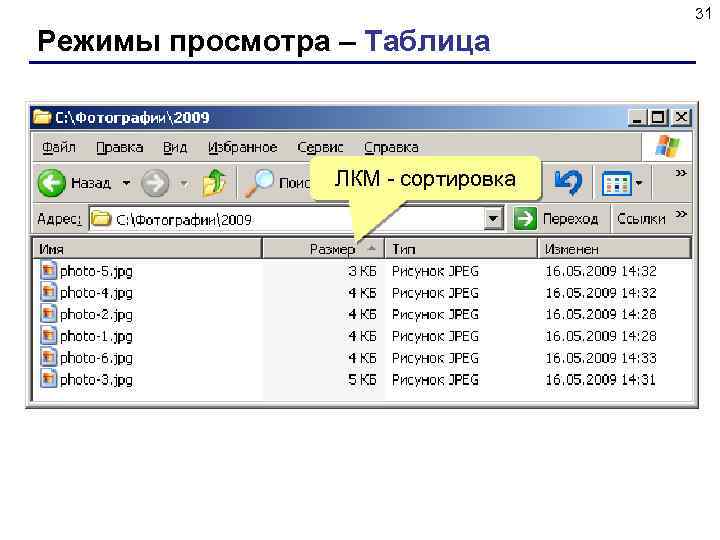Viewport: 720px width, 540px height.
Task: Select the photo-2.jpg file icon
Action: [48, 314]
